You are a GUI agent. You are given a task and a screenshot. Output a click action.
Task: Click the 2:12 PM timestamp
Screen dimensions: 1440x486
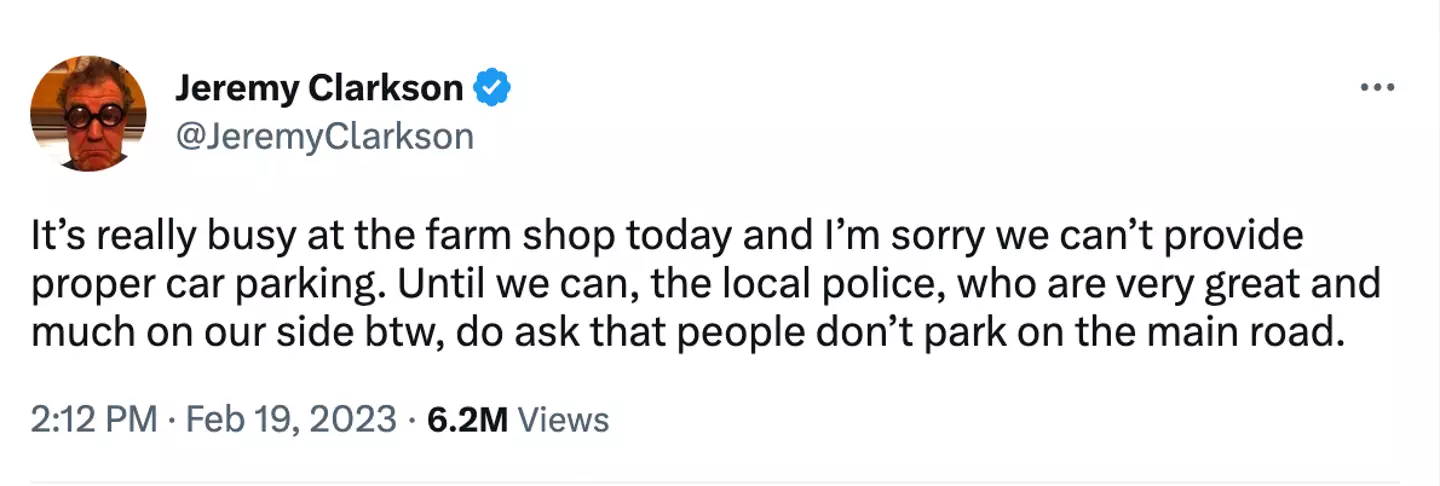(x=94, y=419)
